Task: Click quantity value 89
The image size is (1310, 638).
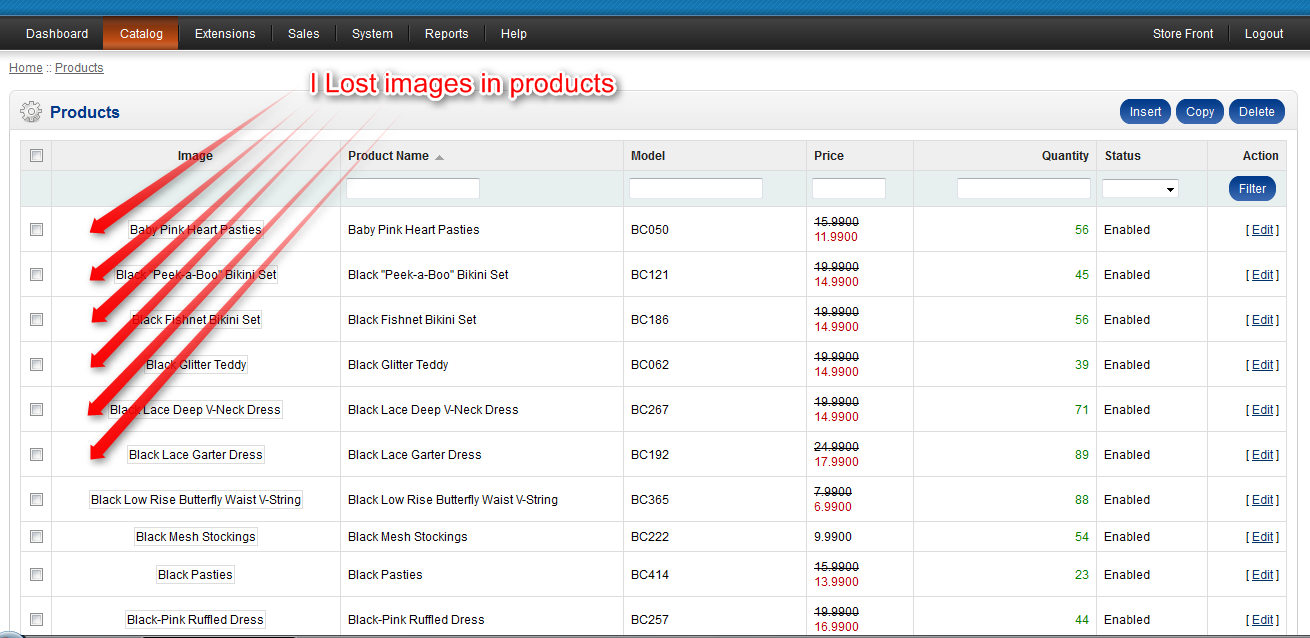Action: tap(1082, 455)
